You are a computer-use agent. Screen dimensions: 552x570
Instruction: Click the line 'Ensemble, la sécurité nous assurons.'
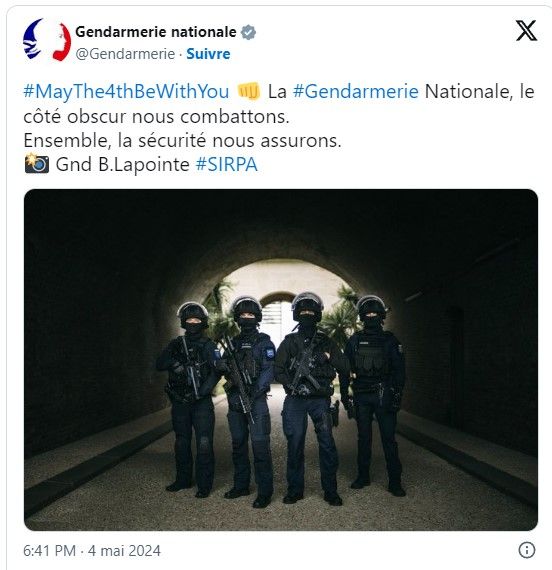[x=183, y=140]
